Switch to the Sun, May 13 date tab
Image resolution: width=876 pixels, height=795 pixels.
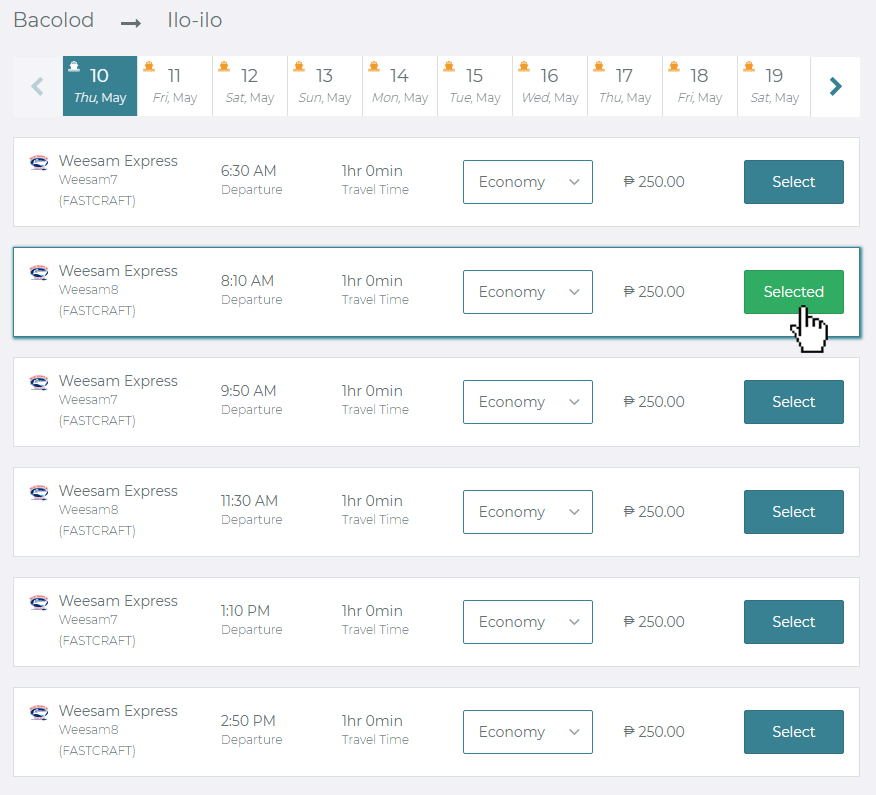325,86
